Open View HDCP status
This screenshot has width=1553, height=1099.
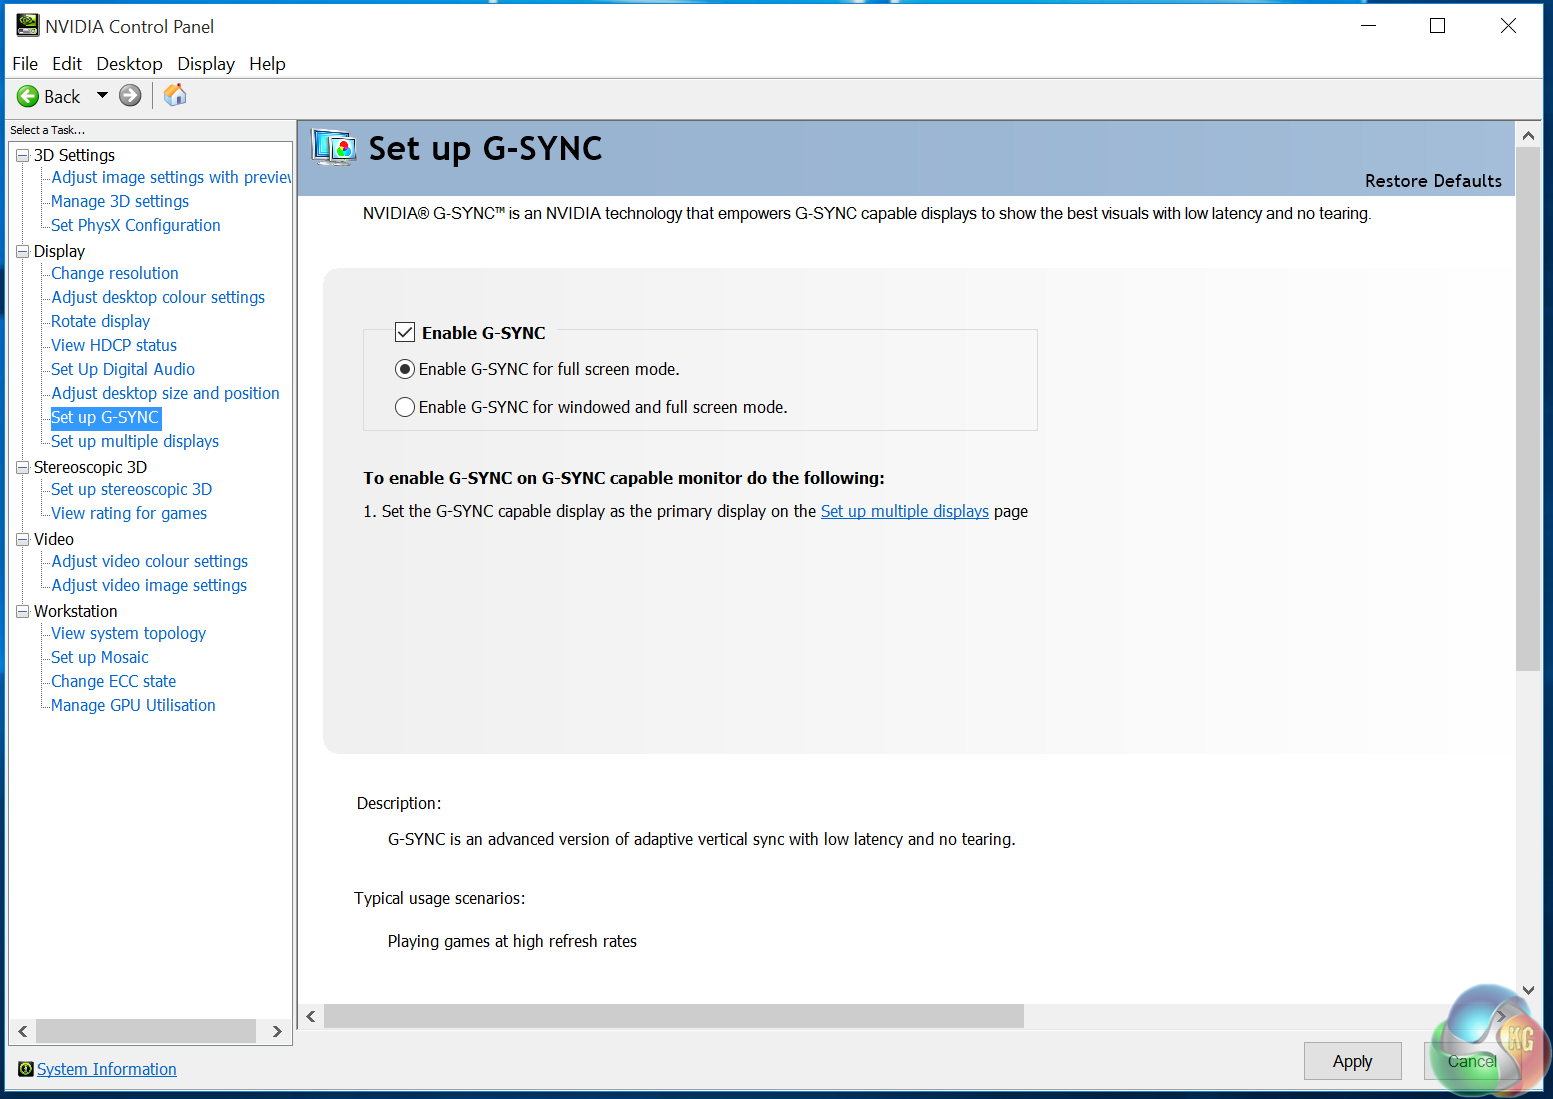pyautogui.click(x=114, y=345)
